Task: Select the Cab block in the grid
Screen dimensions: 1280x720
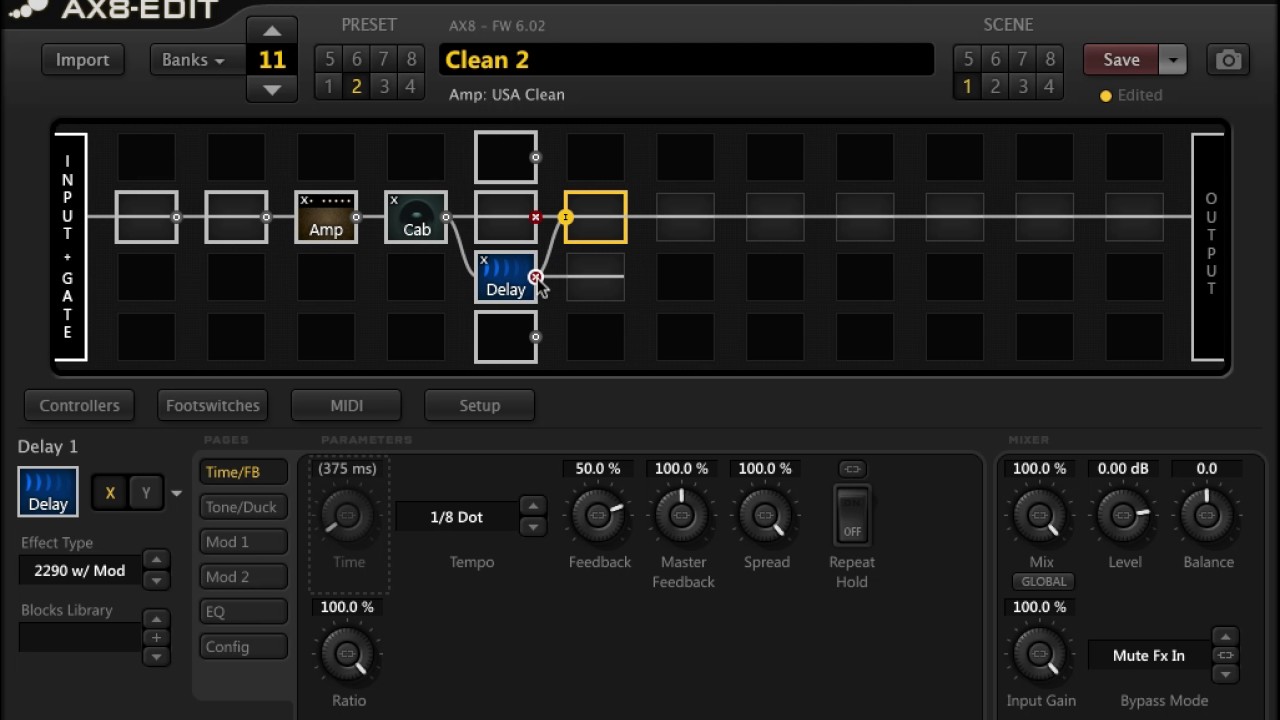Action: coord(416,217)
